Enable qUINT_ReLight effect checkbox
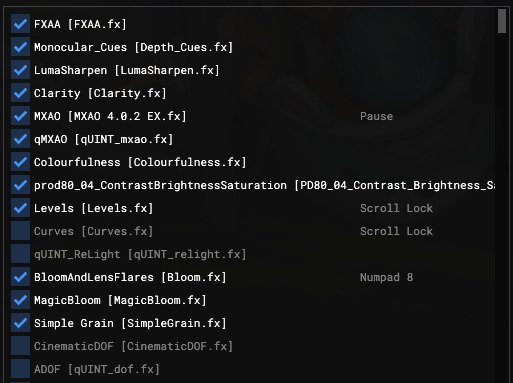 [x=20, y=254]
